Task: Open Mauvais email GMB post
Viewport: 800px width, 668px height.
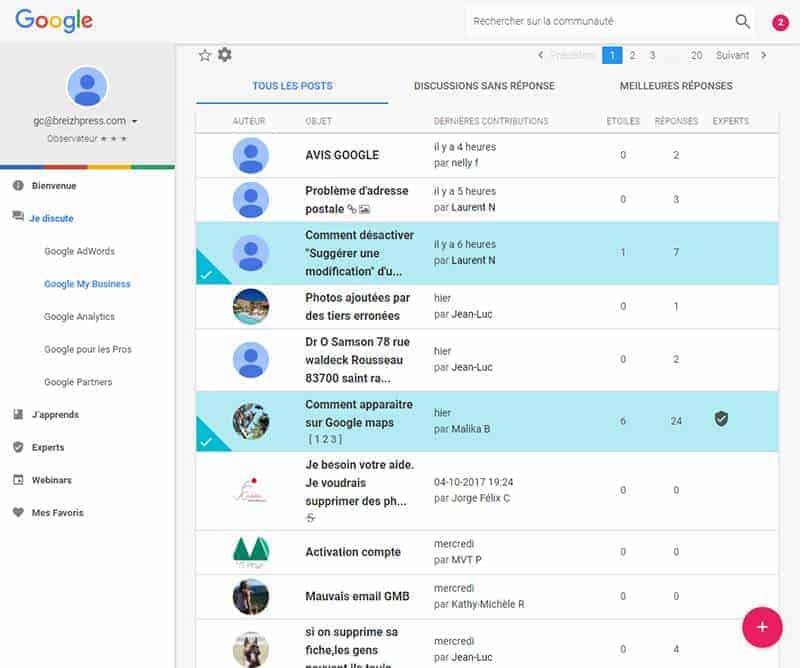Action: (357, 596)
